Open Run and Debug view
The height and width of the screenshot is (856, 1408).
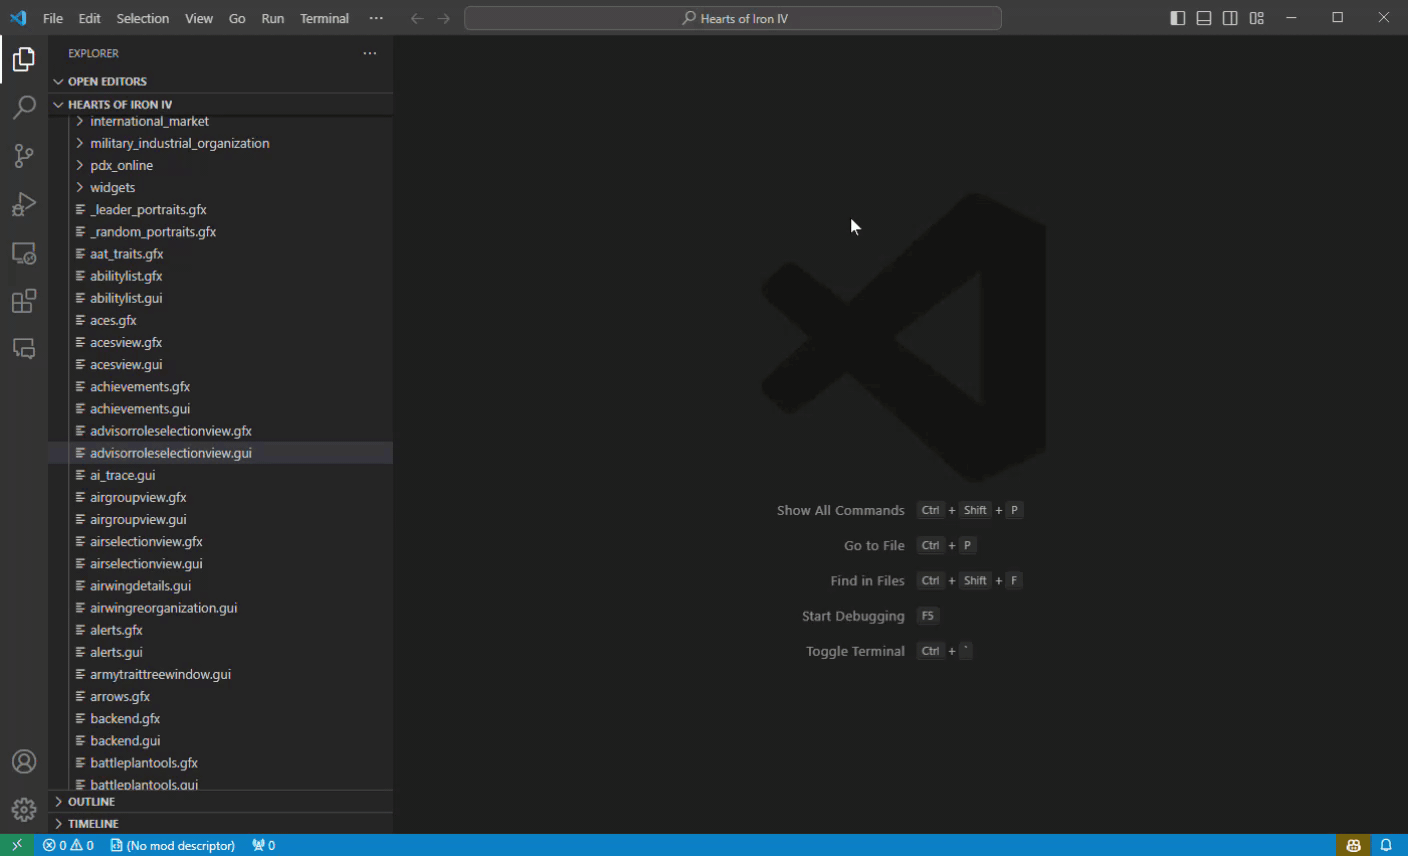24,204
